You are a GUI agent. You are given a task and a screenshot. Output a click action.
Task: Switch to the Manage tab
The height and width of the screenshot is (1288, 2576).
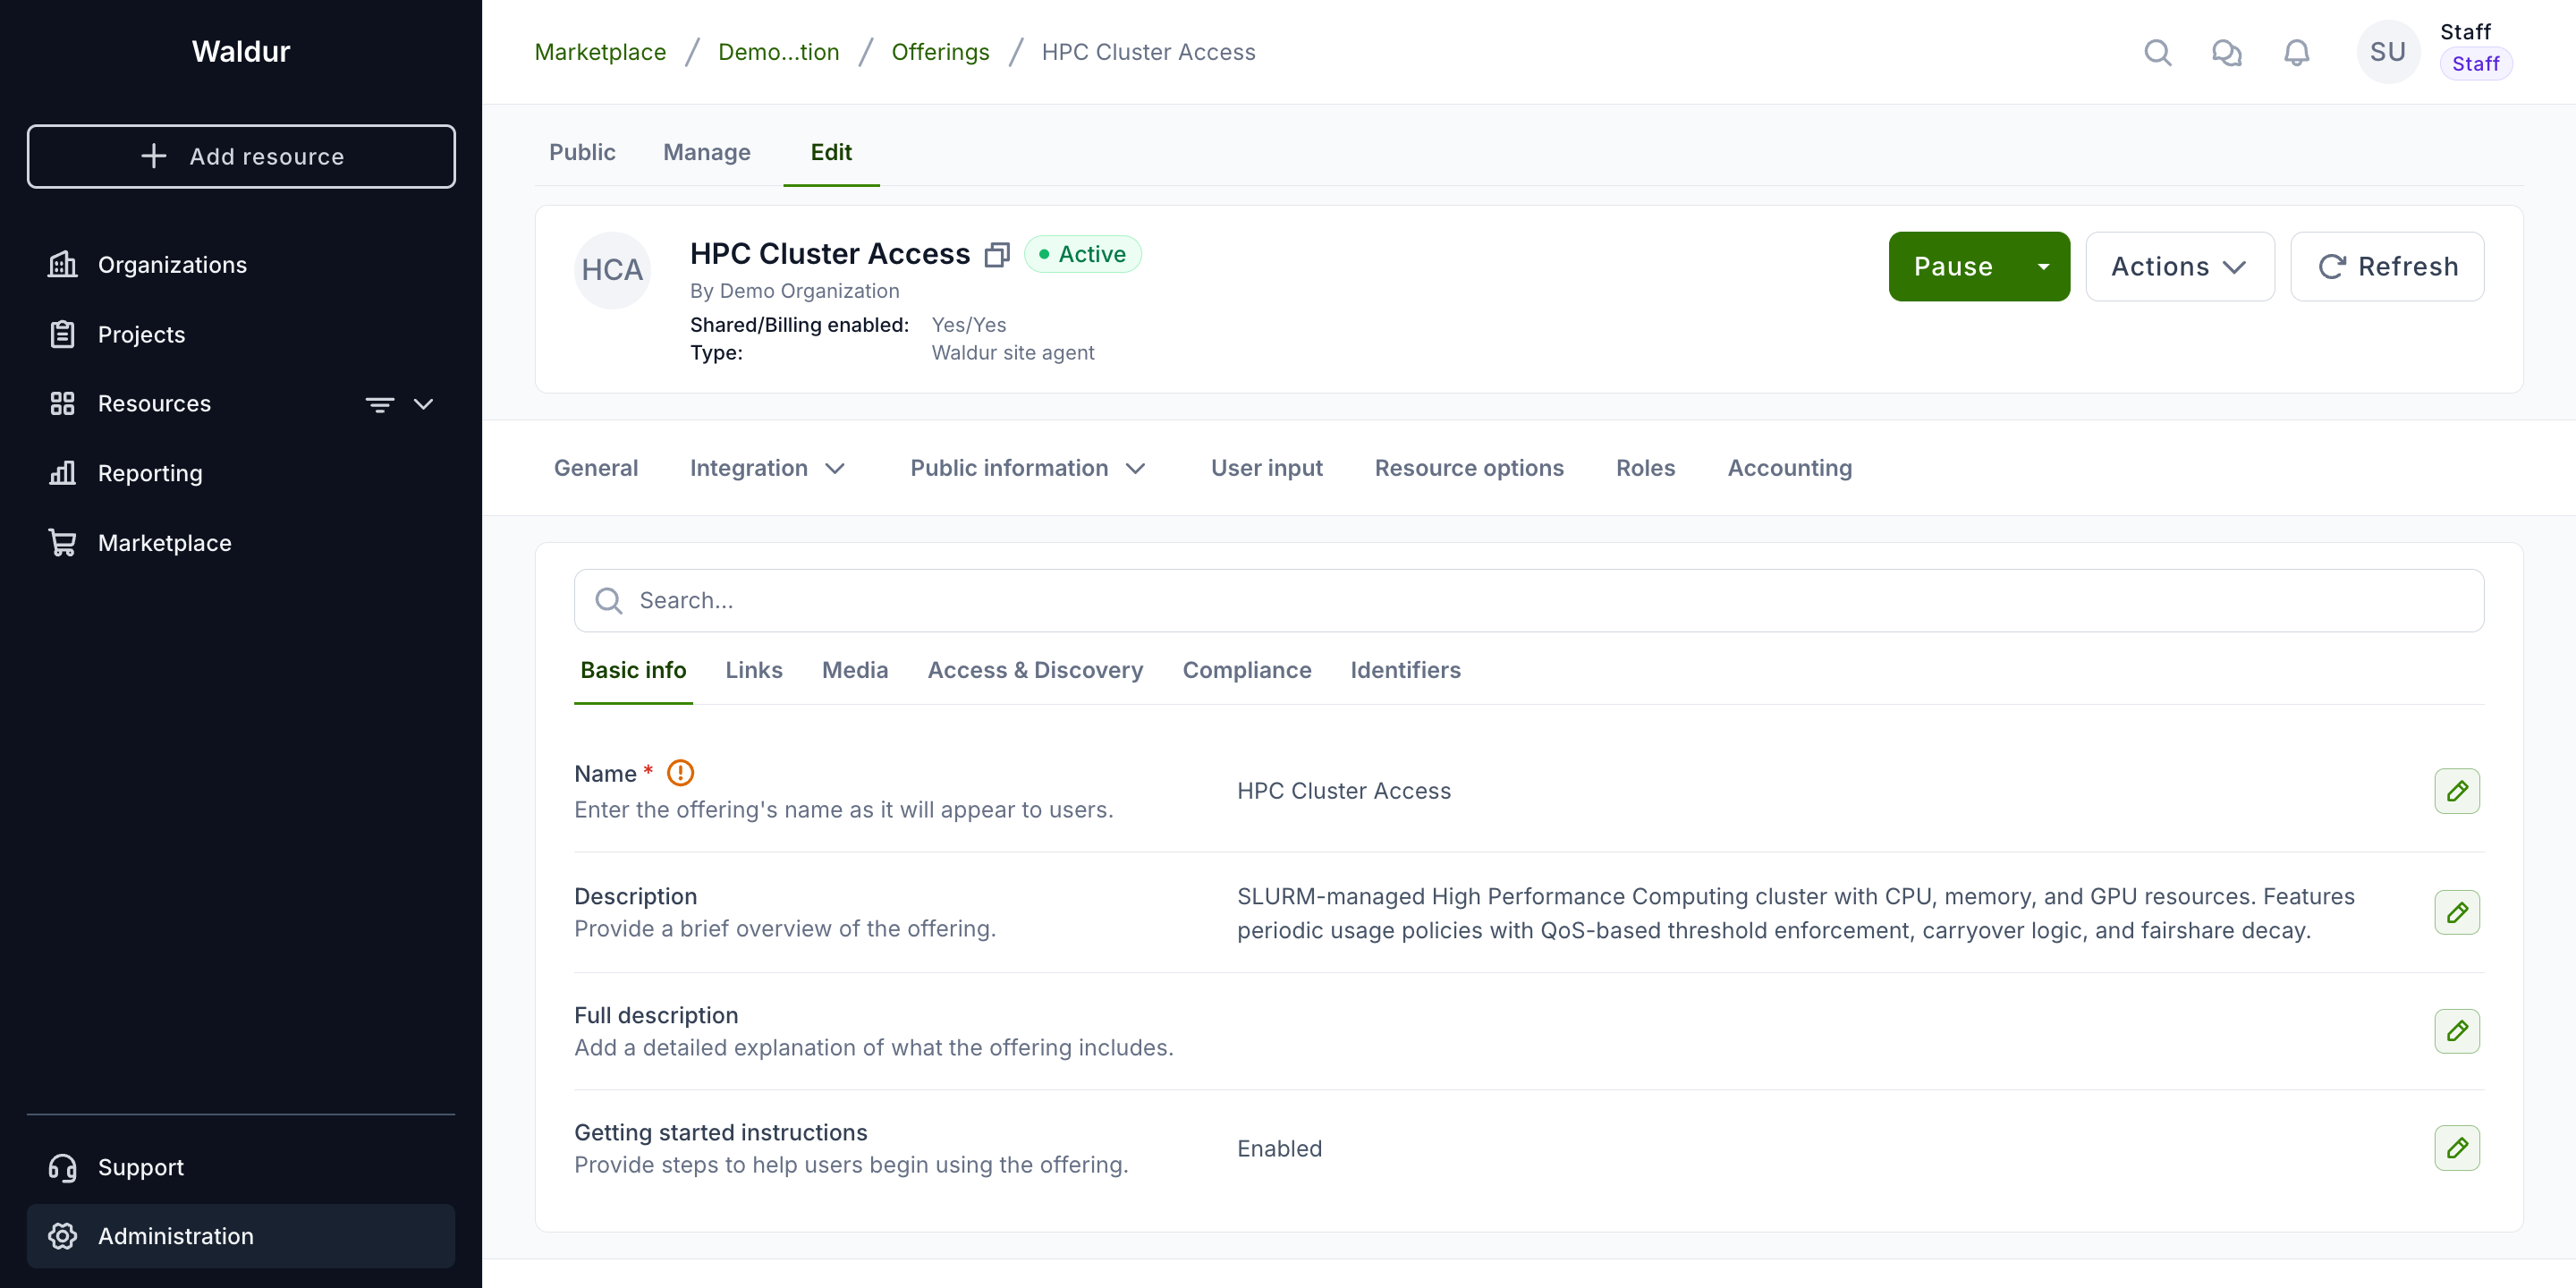coord(707,152)
